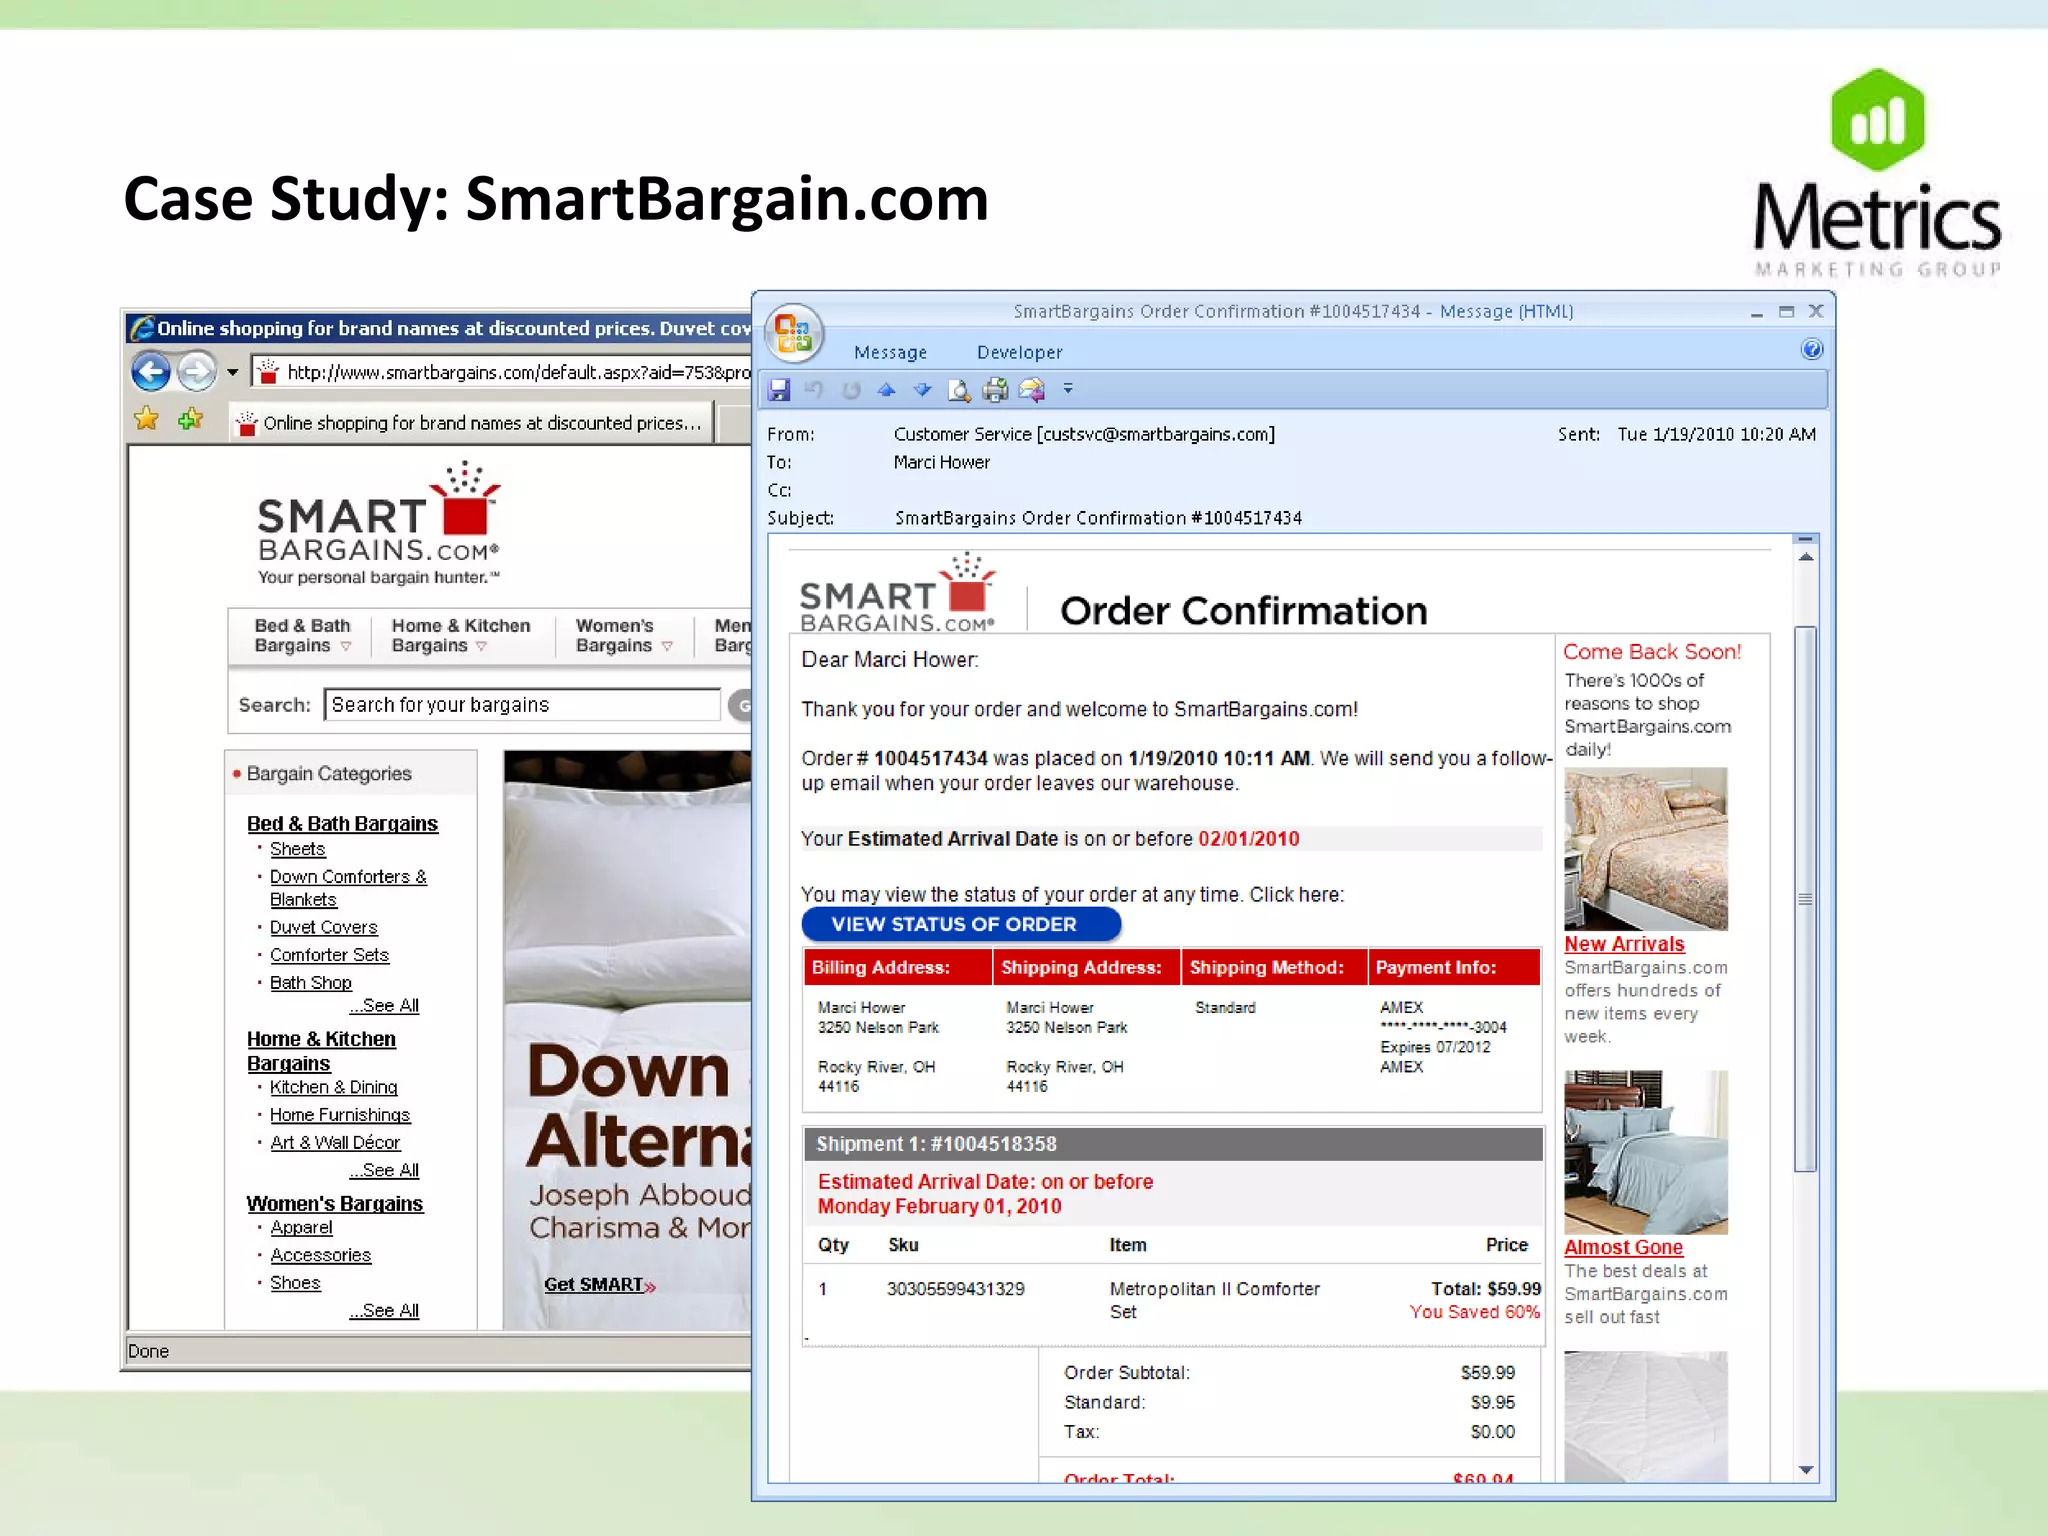Open Home Furnishings link

340,1114
